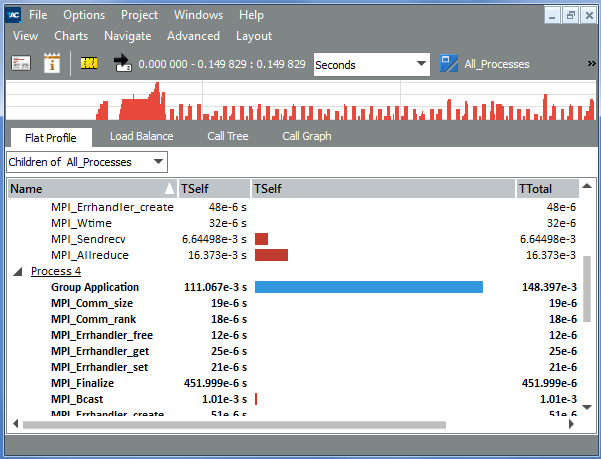
Task: Select the MPI_Errhandler_set row
Action: point(294,367)
